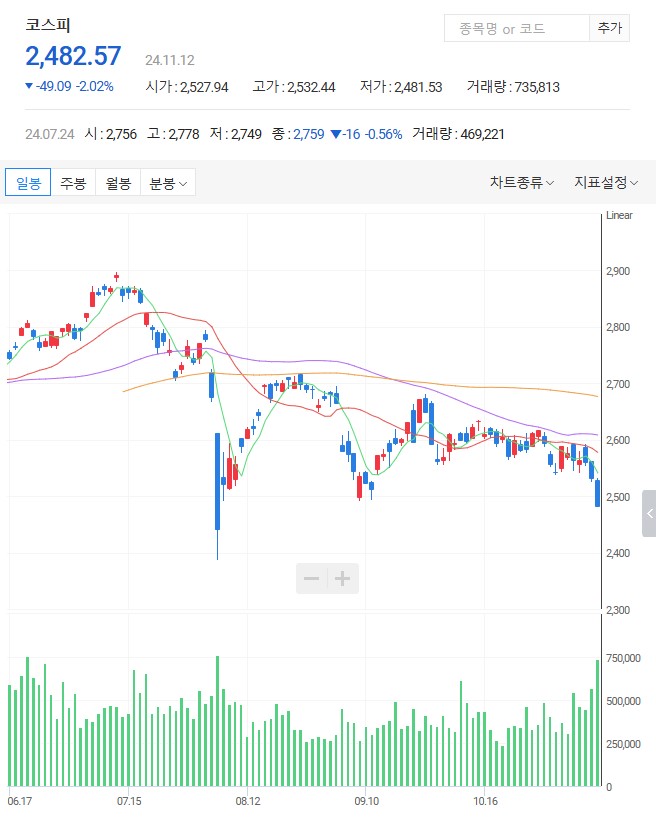Viewport: 656px width, 817px height.
Task: Click the Linear scale label above the price axis
Action: [619, 216]
